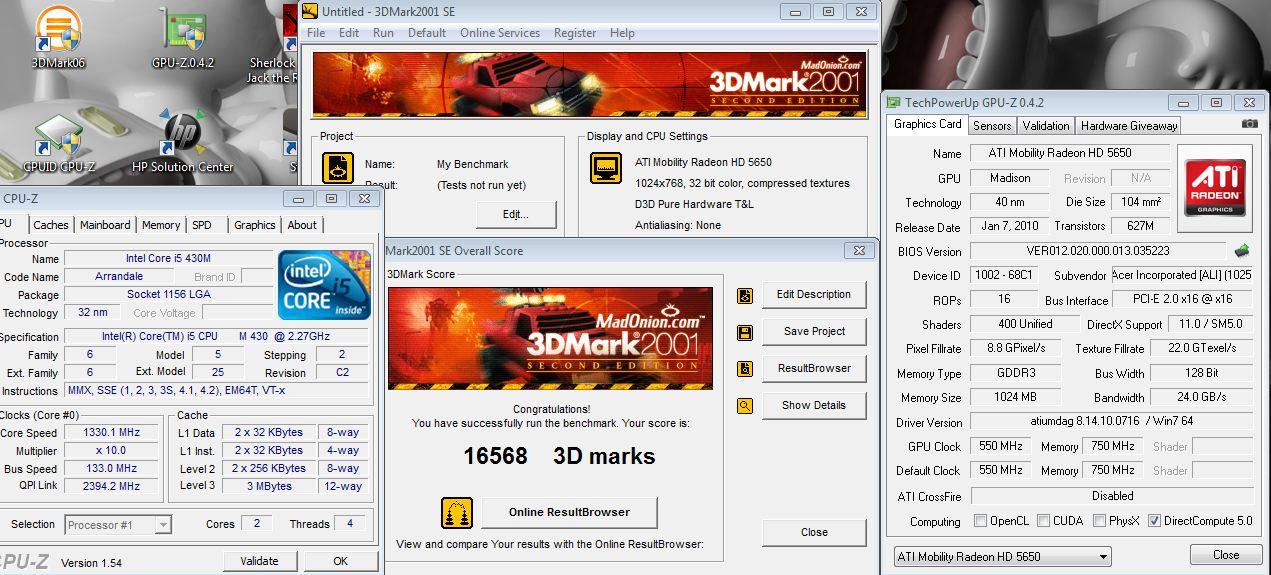Enable the OpenCL checkbox in GPU-Z

pyautogui.click(x=981, y=521)
